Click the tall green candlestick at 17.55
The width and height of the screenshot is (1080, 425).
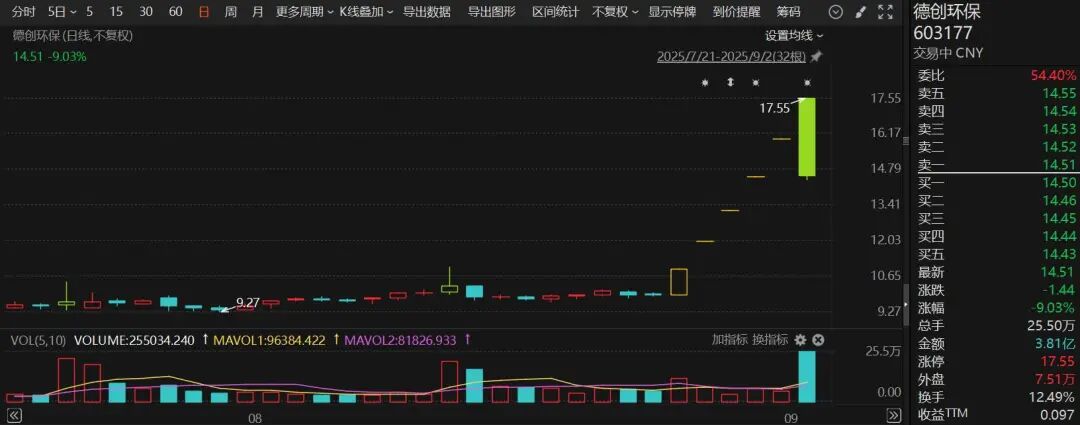807,137
